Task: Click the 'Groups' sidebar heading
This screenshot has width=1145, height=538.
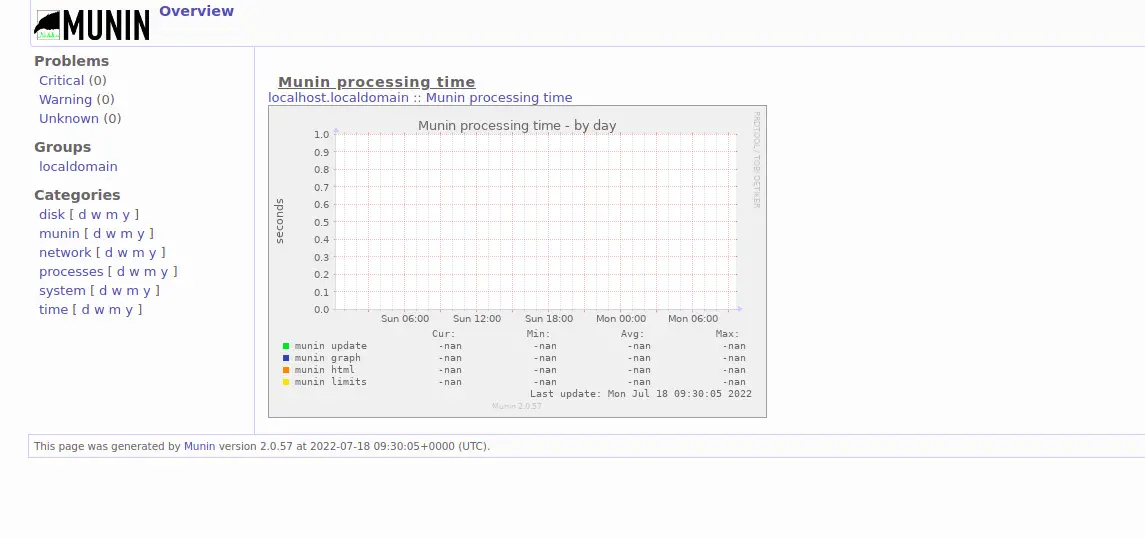Action: 63,147
